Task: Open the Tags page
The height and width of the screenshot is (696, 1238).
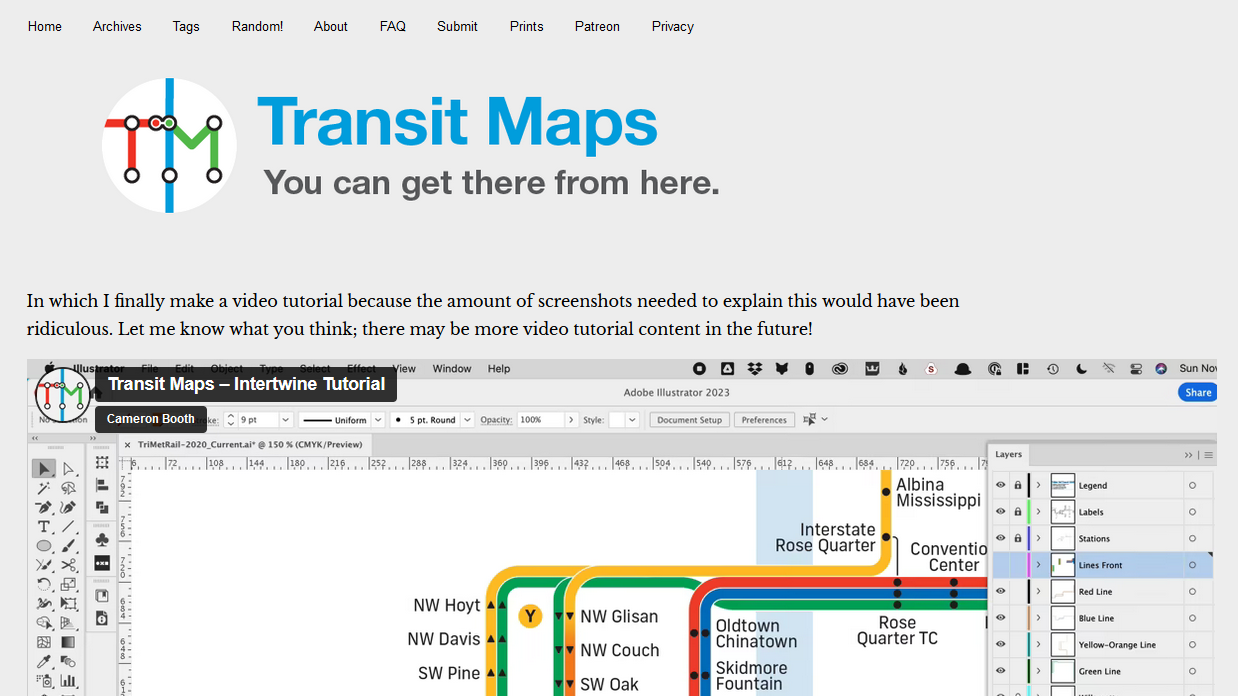Action: 186,27
